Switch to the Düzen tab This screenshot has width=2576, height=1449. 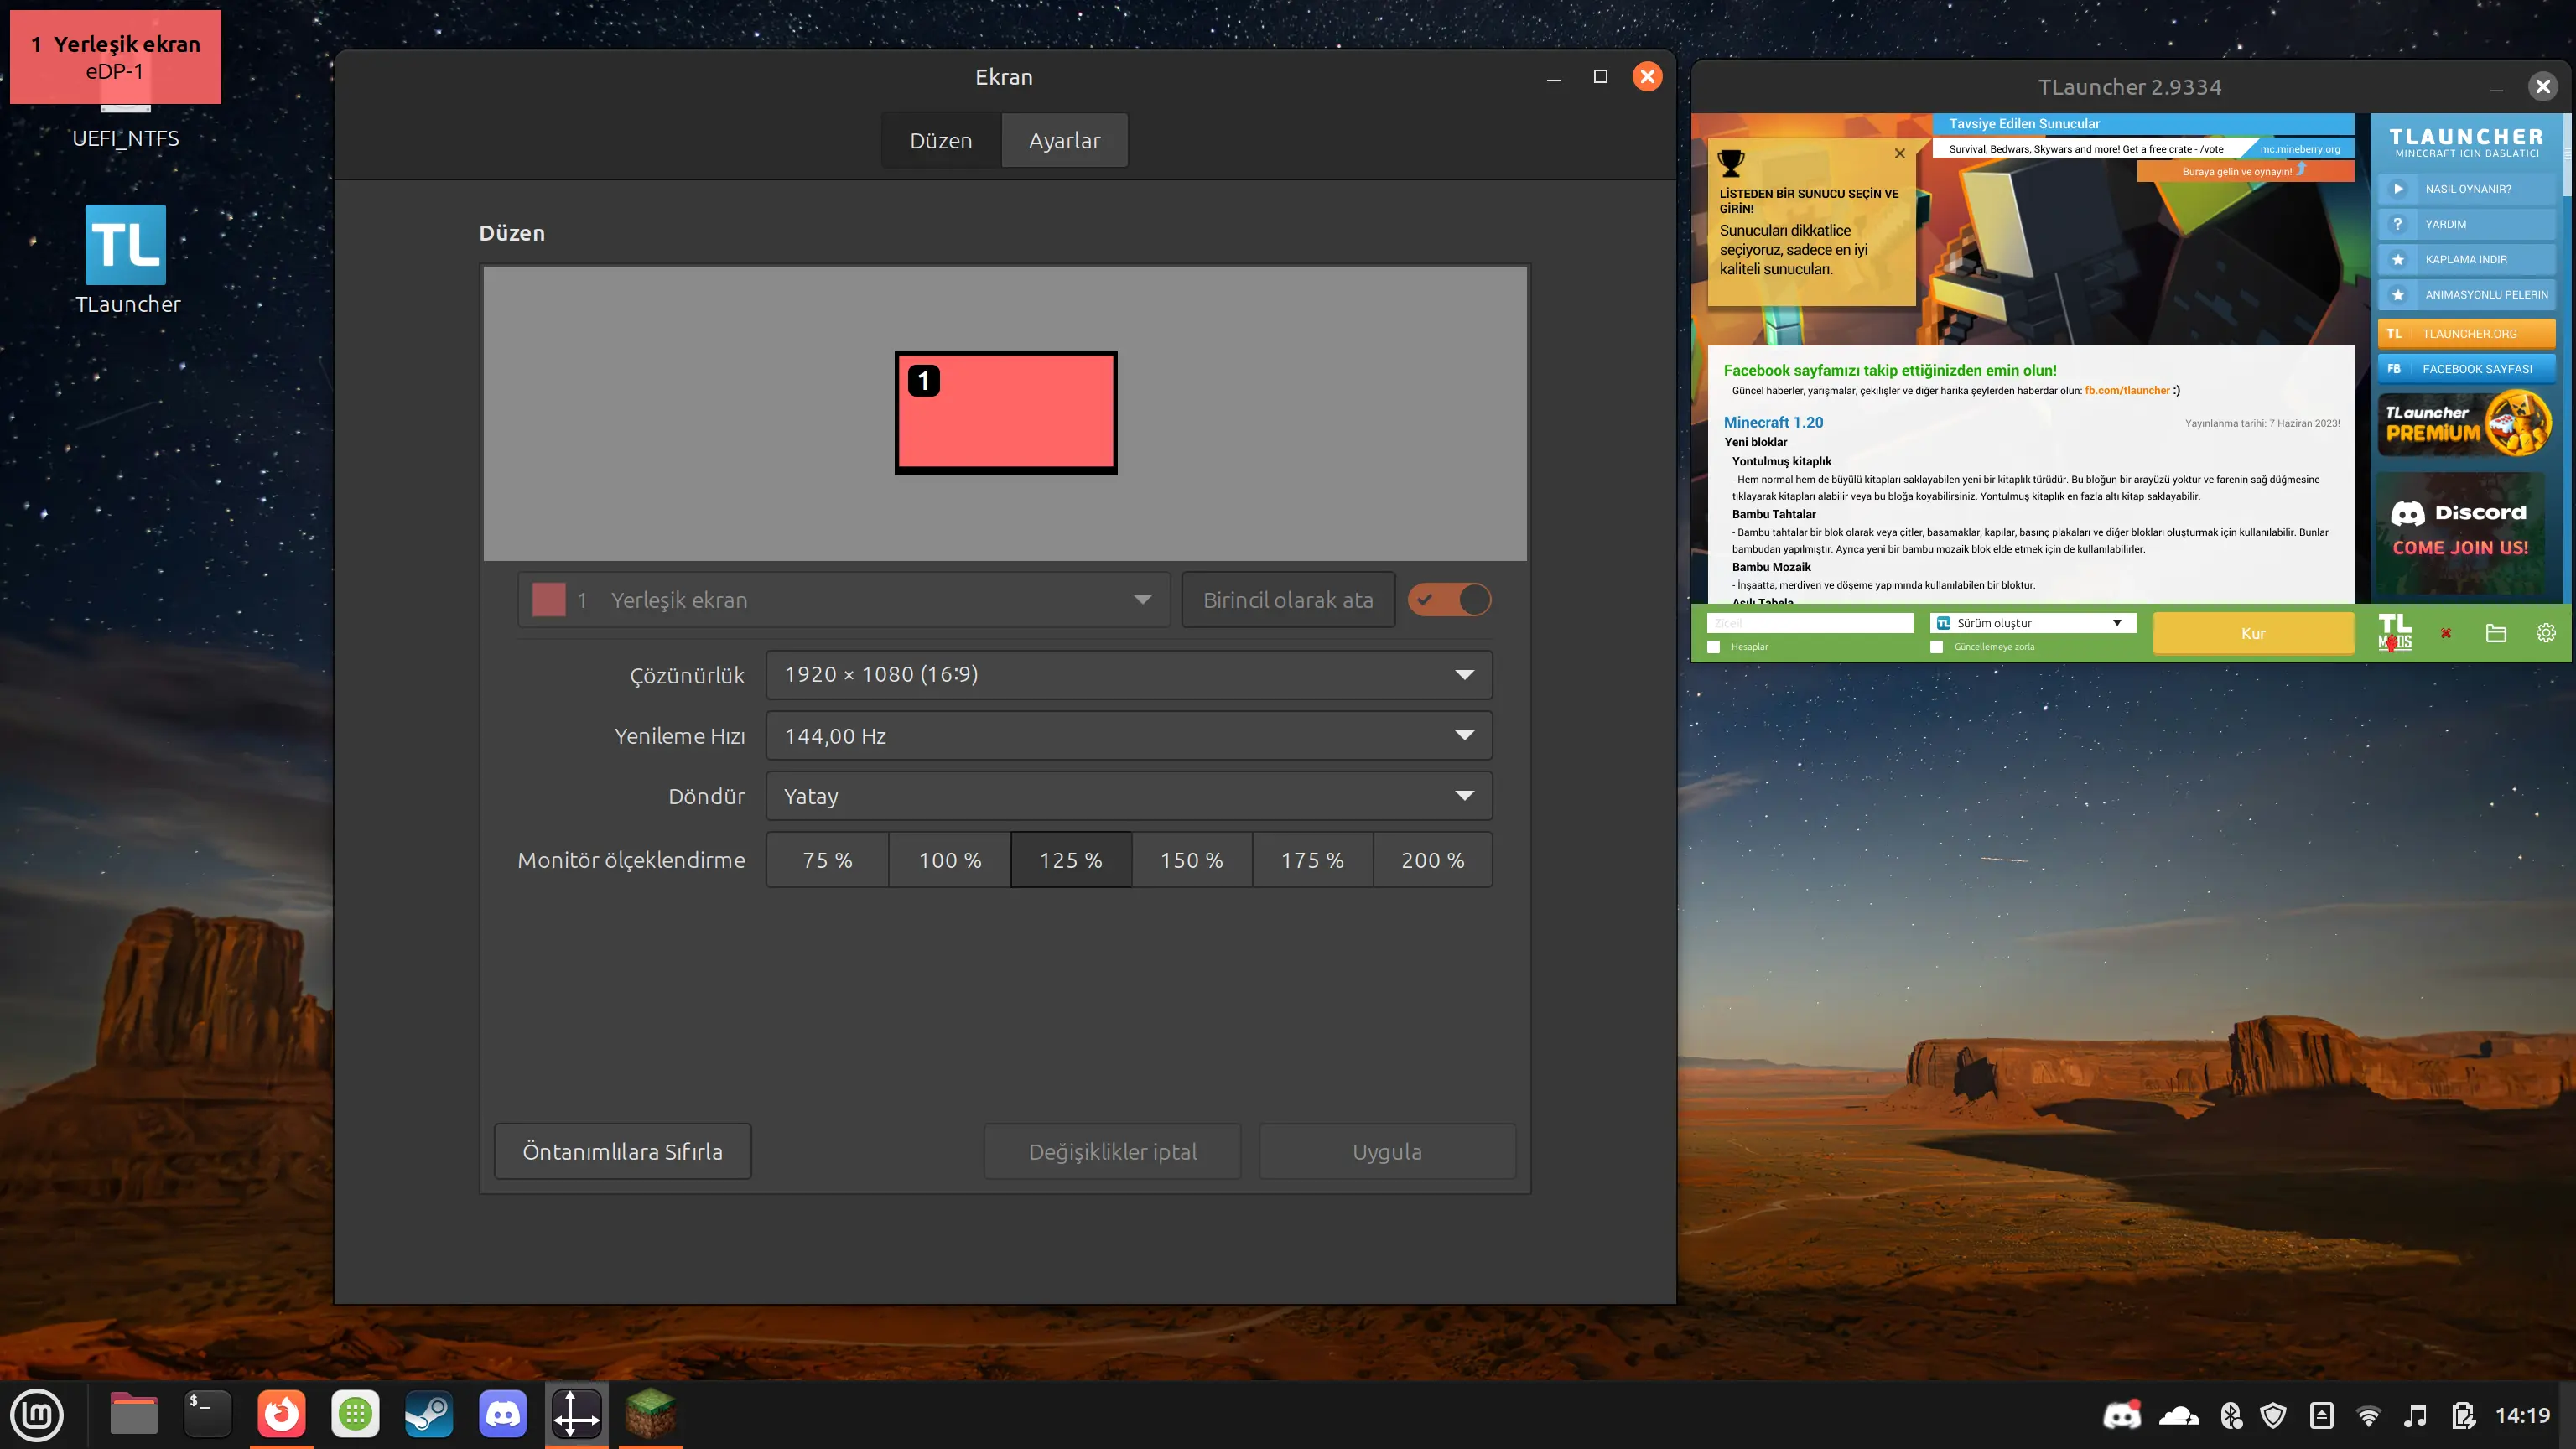click(x=941, y=141)
